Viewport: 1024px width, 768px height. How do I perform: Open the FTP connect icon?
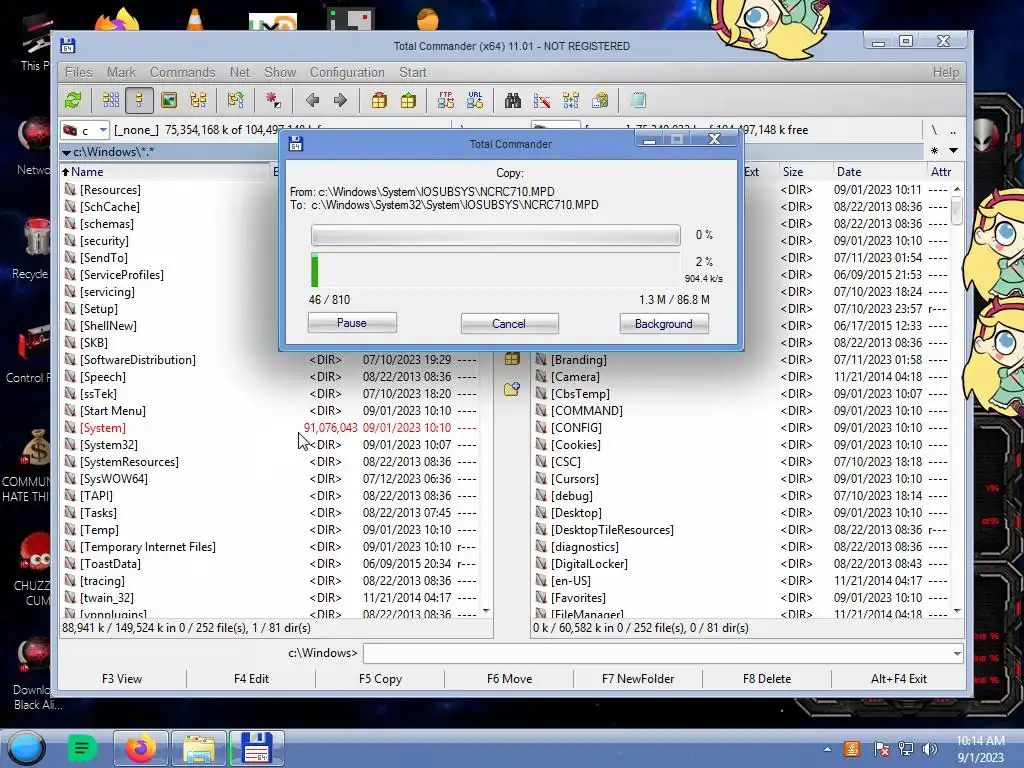(446, 100)
